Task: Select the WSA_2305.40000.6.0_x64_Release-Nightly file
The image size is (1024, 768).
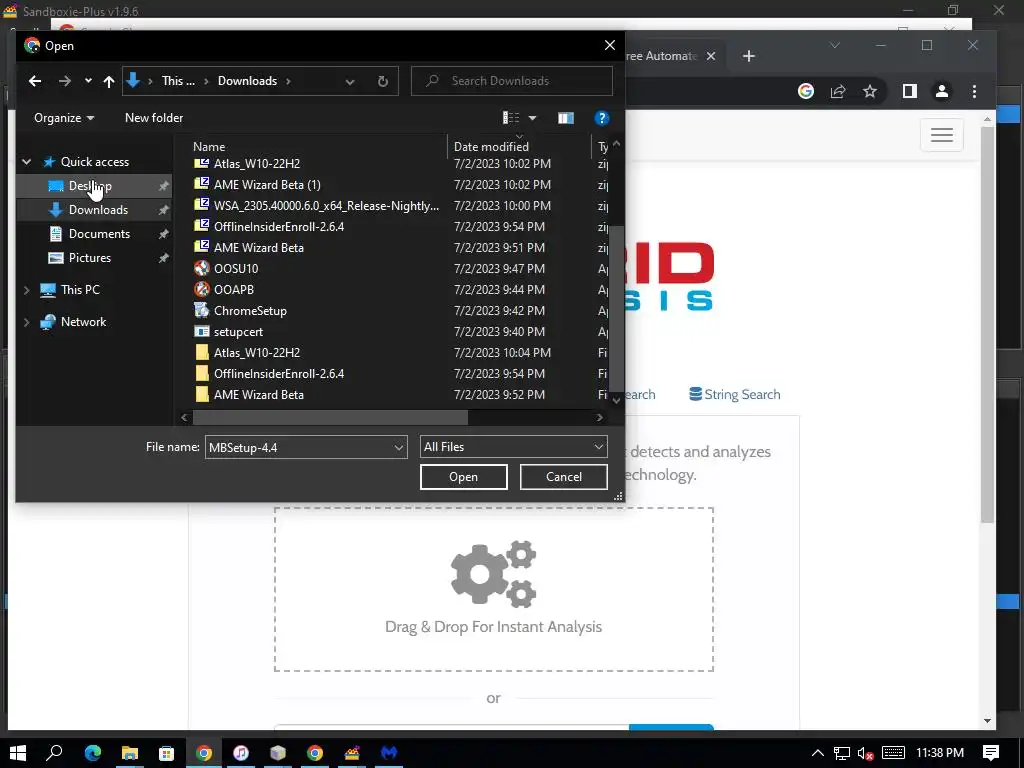Action: [326, 206]
